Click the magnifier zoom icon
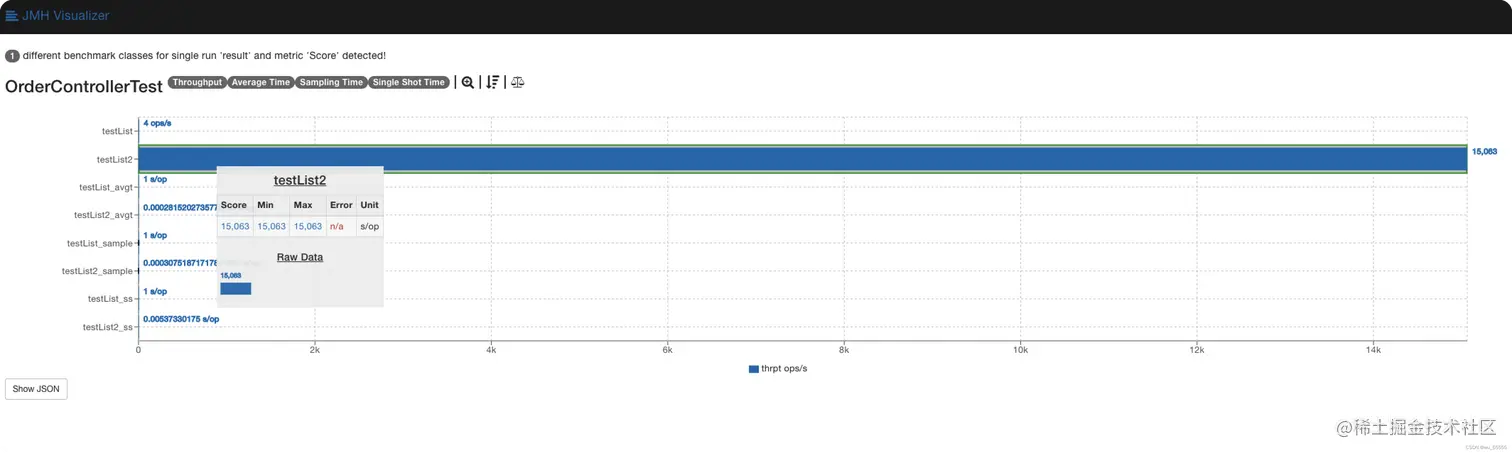 pos(467,83)
